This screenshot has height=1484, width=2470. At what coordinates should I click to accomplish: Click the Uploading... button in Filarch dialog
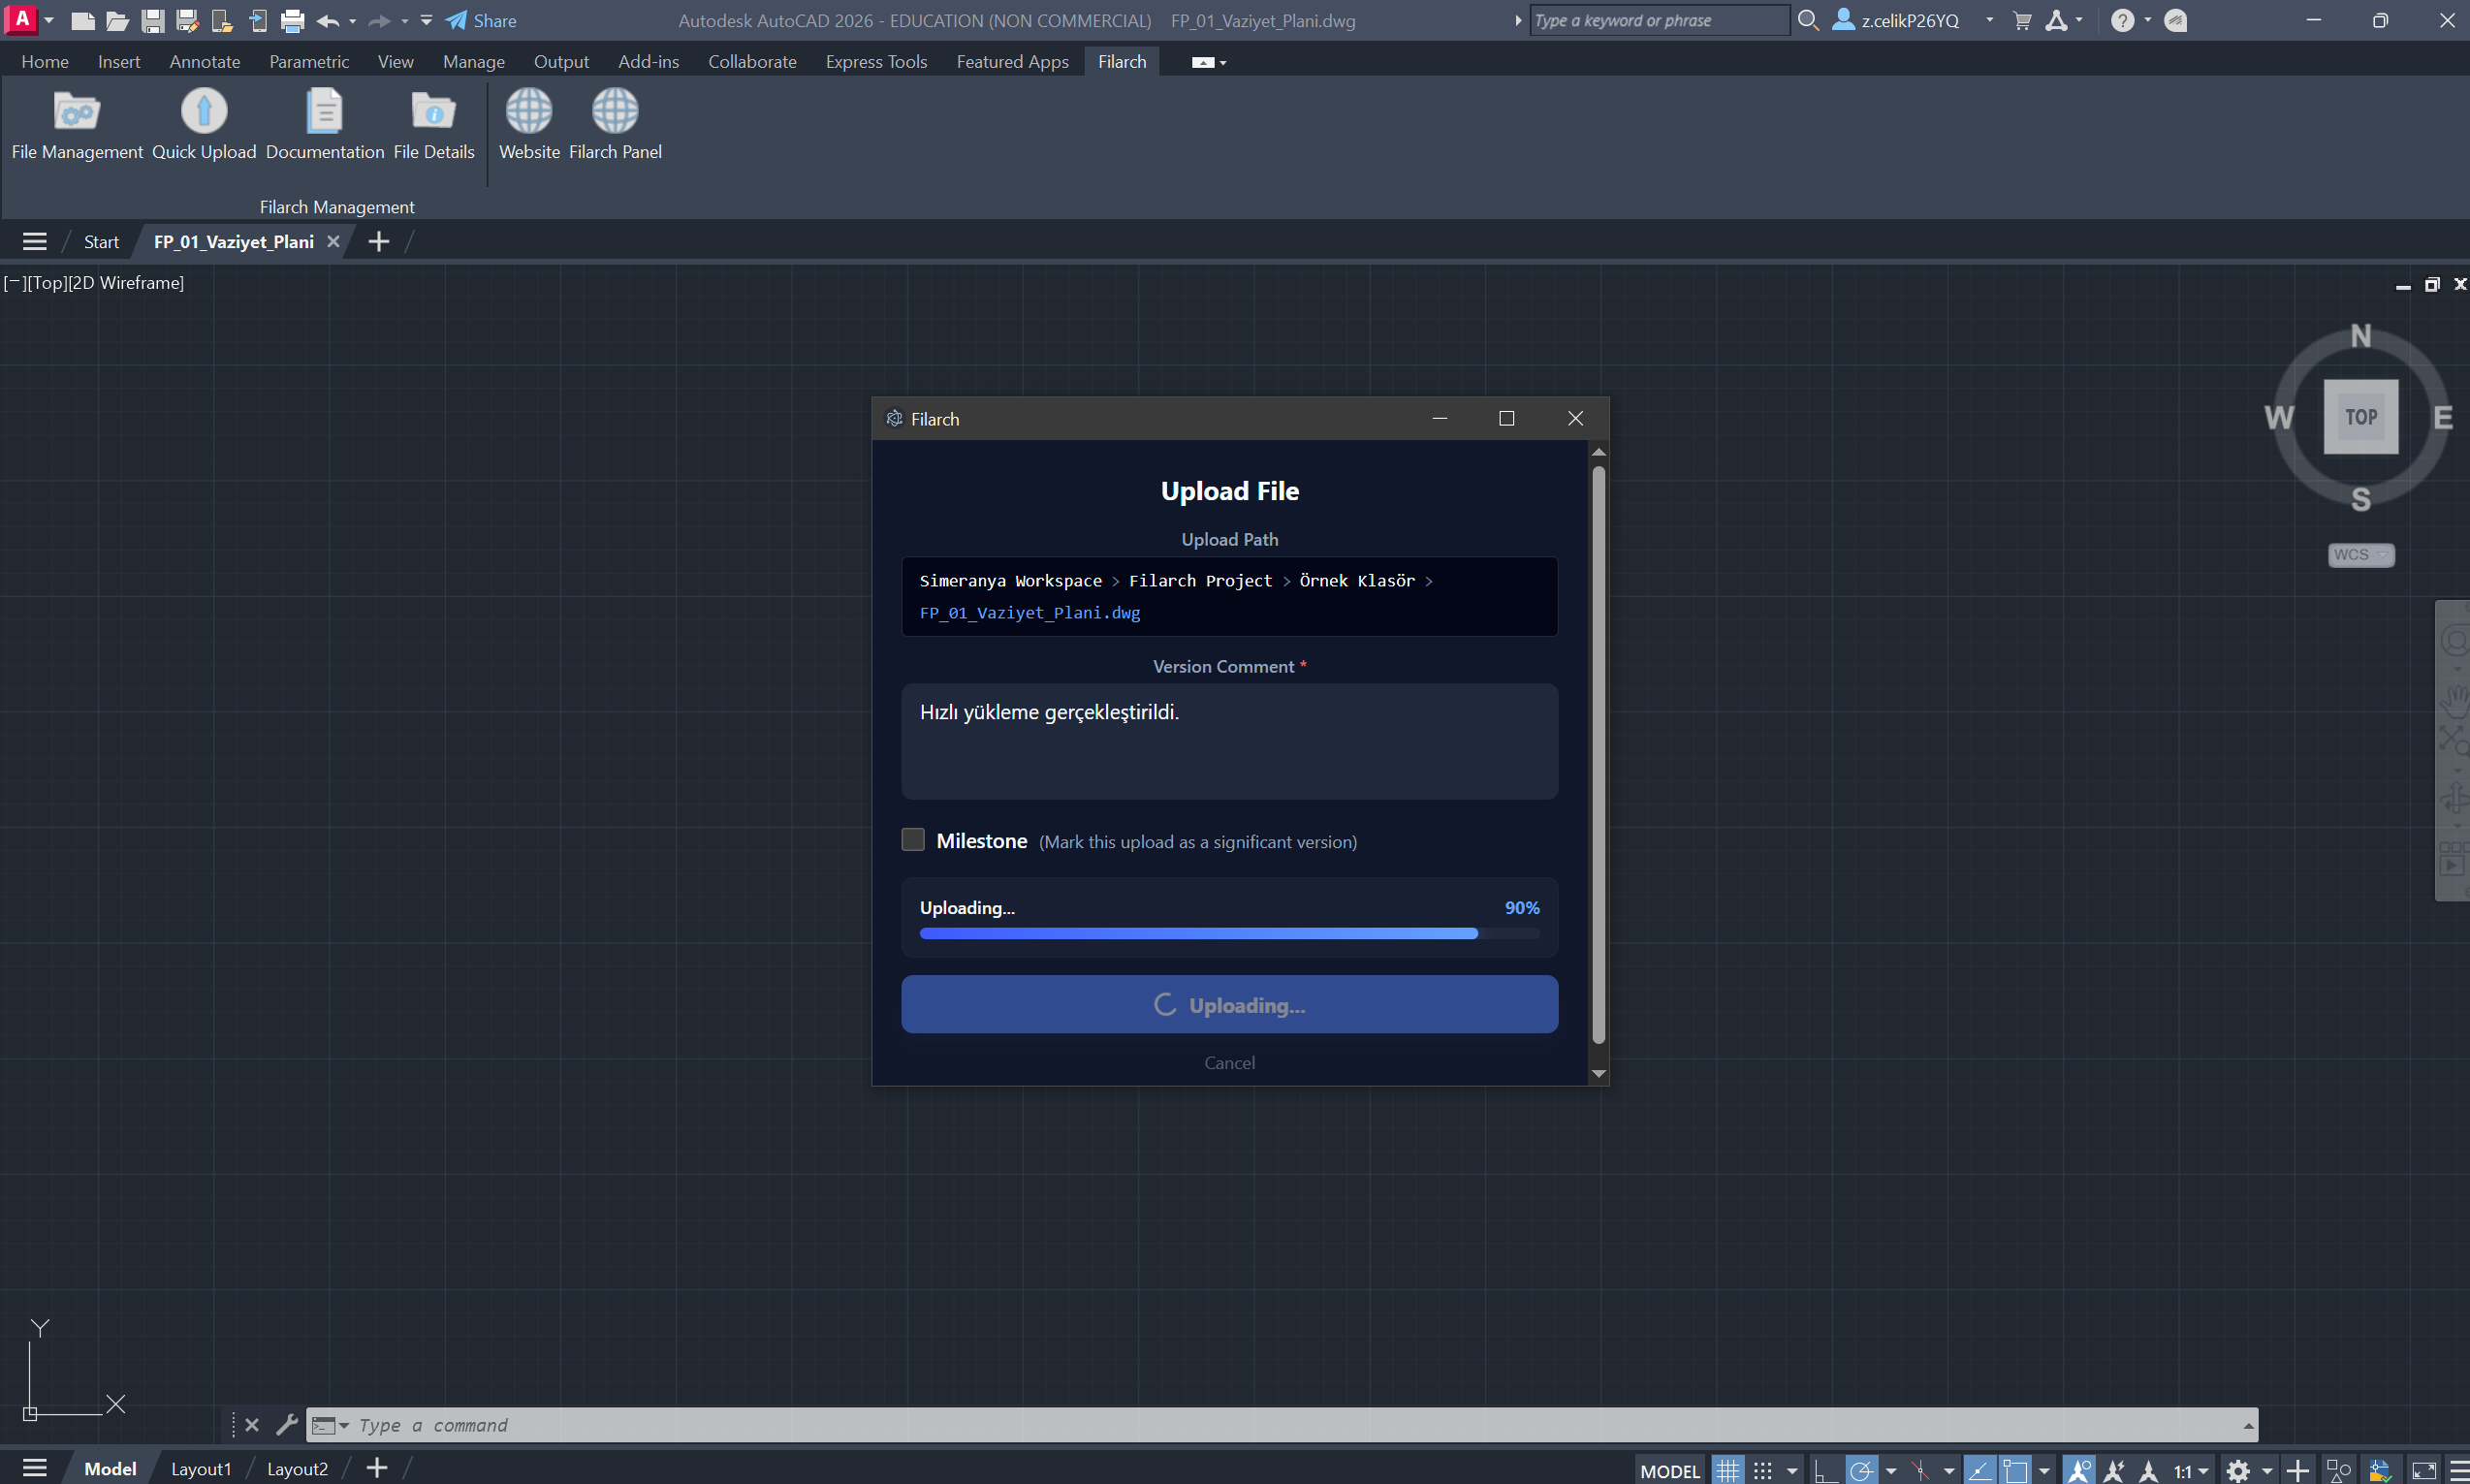coord(1229,1004)
